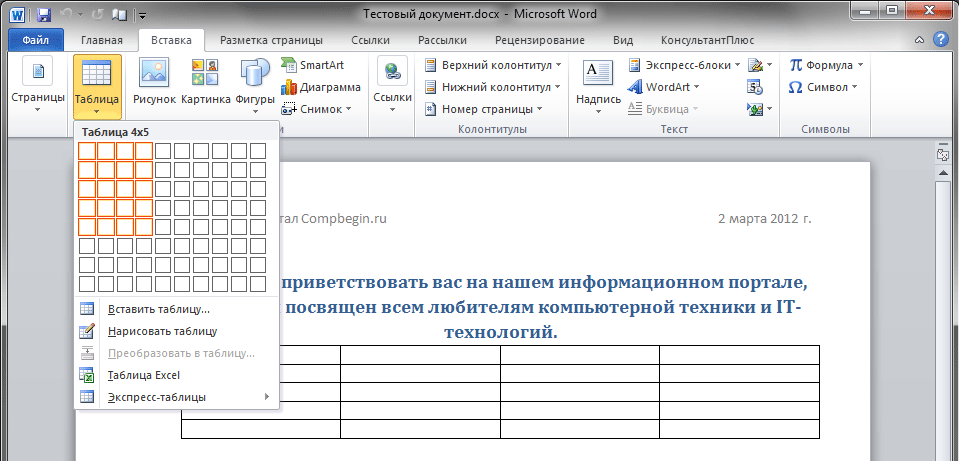Click the open-book icon in Quick Access Toolbar
Screen dimensions: 959x461
pyautogui.click(x=120, y=13)
